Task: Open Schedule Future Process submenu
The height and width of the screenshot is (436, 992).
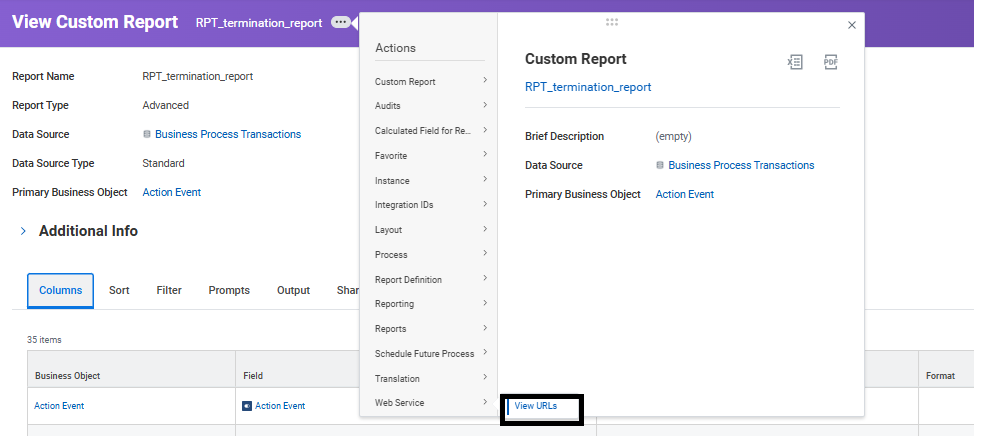Action: (430, 353)
